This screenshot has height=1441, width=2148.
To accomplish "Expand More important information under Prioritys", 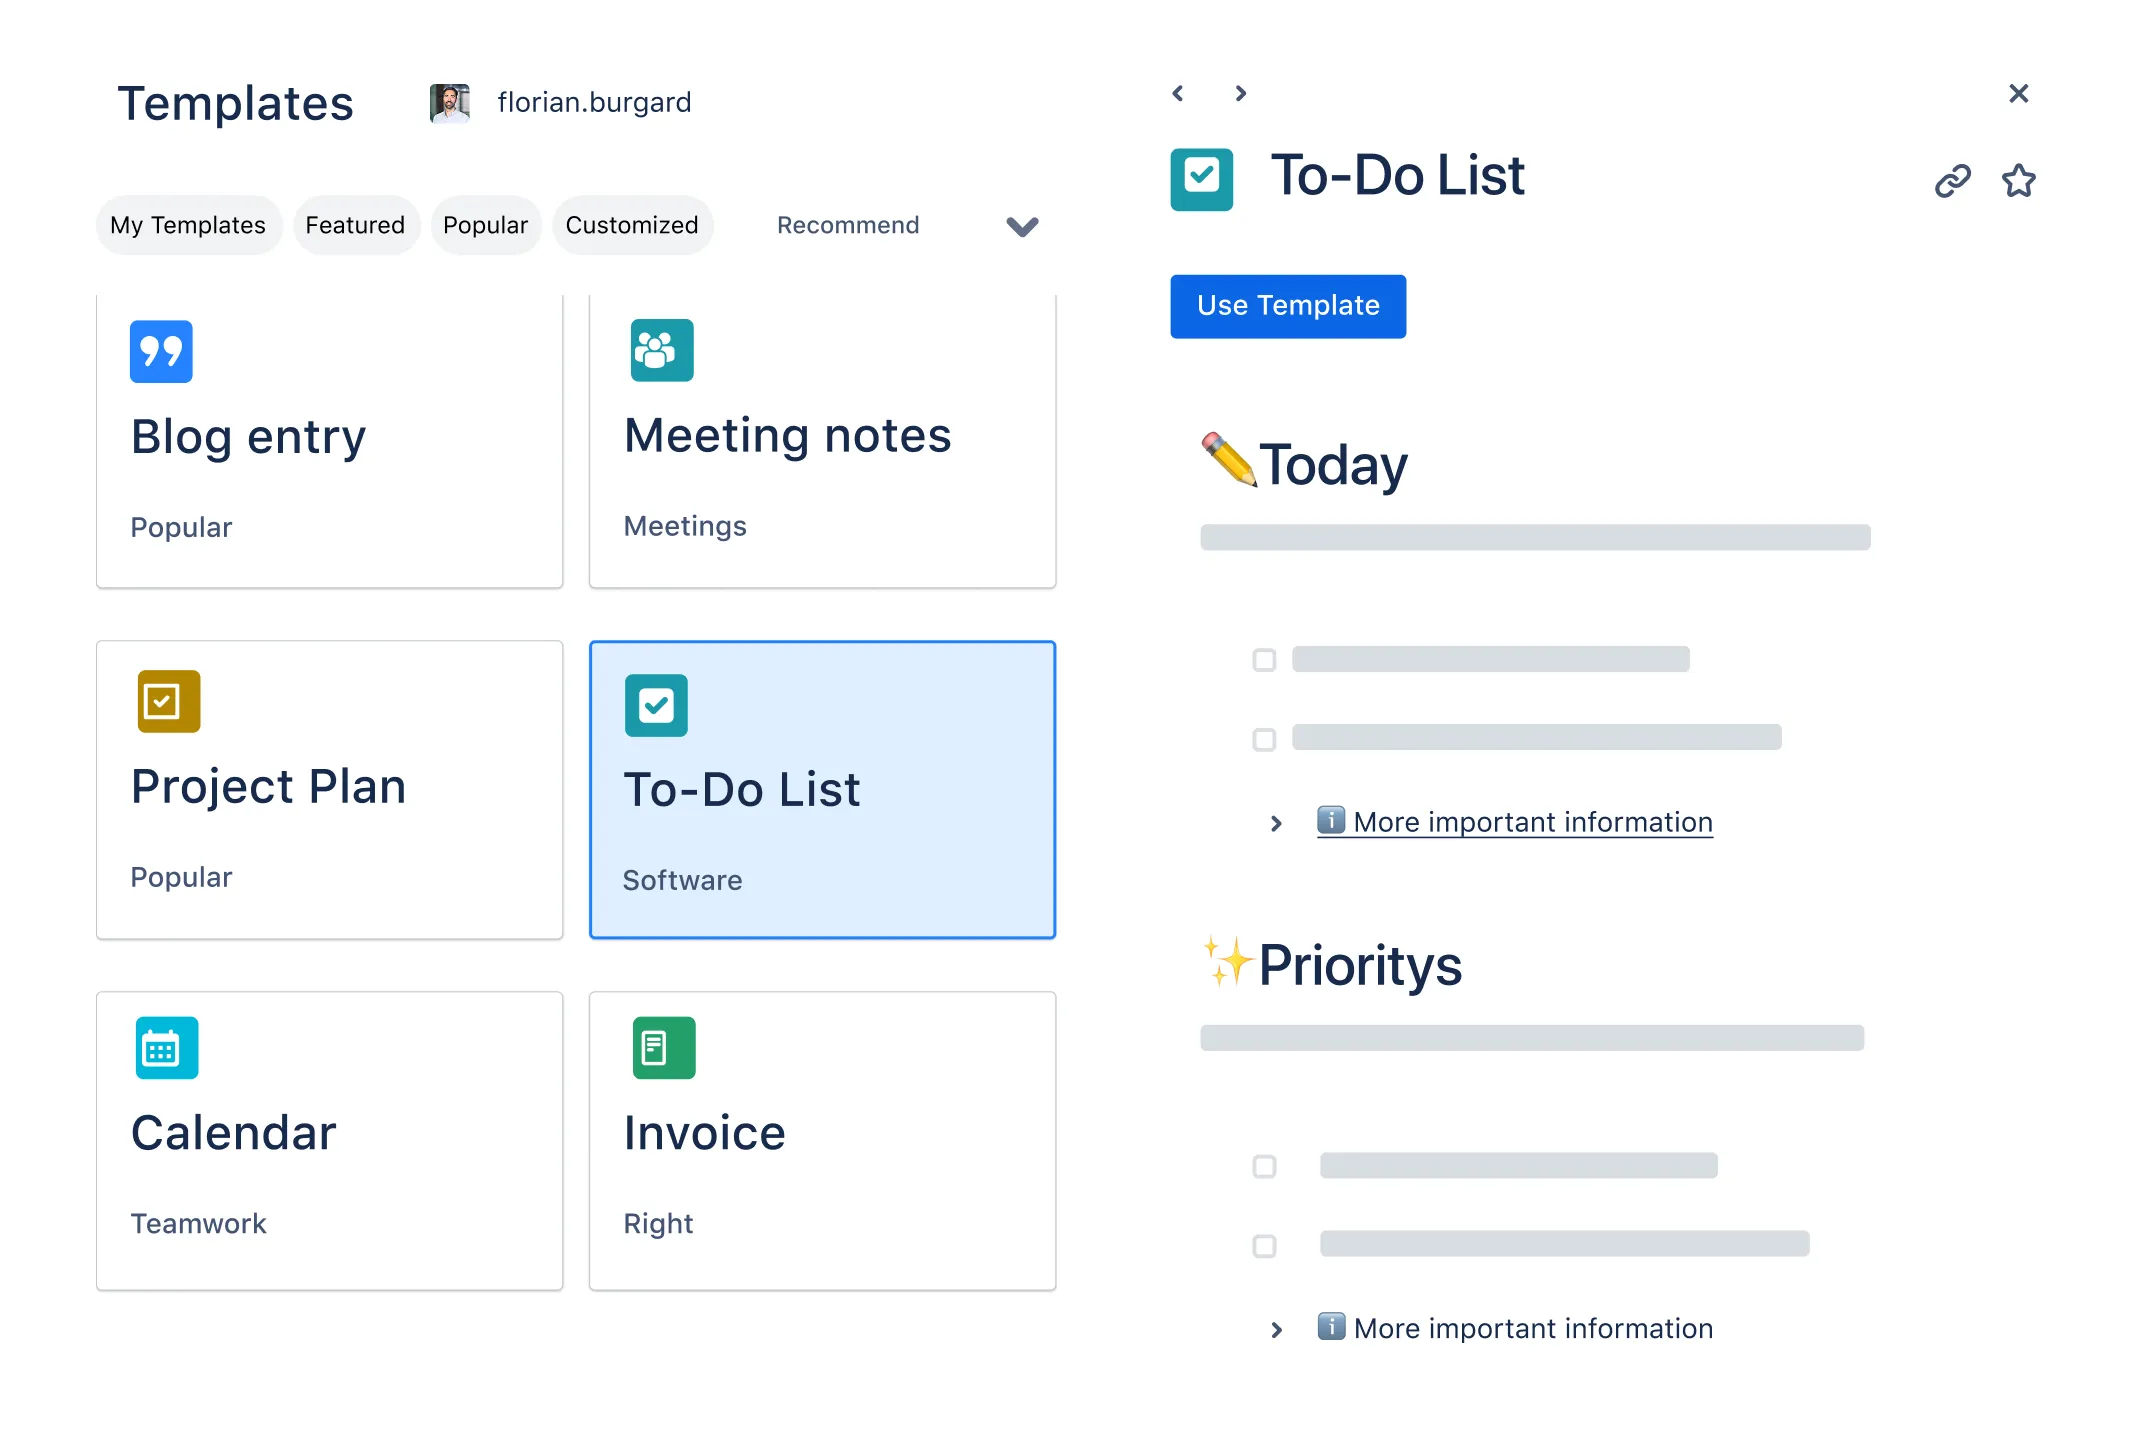I will pos(1276,1329).
